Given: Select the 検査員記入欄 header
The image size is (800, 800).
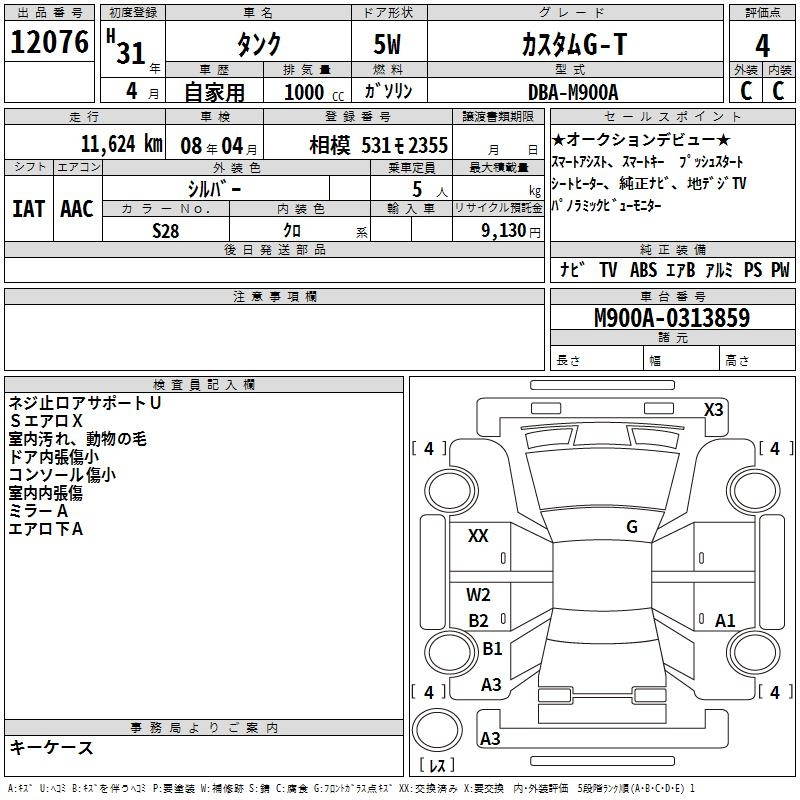Looking at the screenshot, I should coord(204,384).
